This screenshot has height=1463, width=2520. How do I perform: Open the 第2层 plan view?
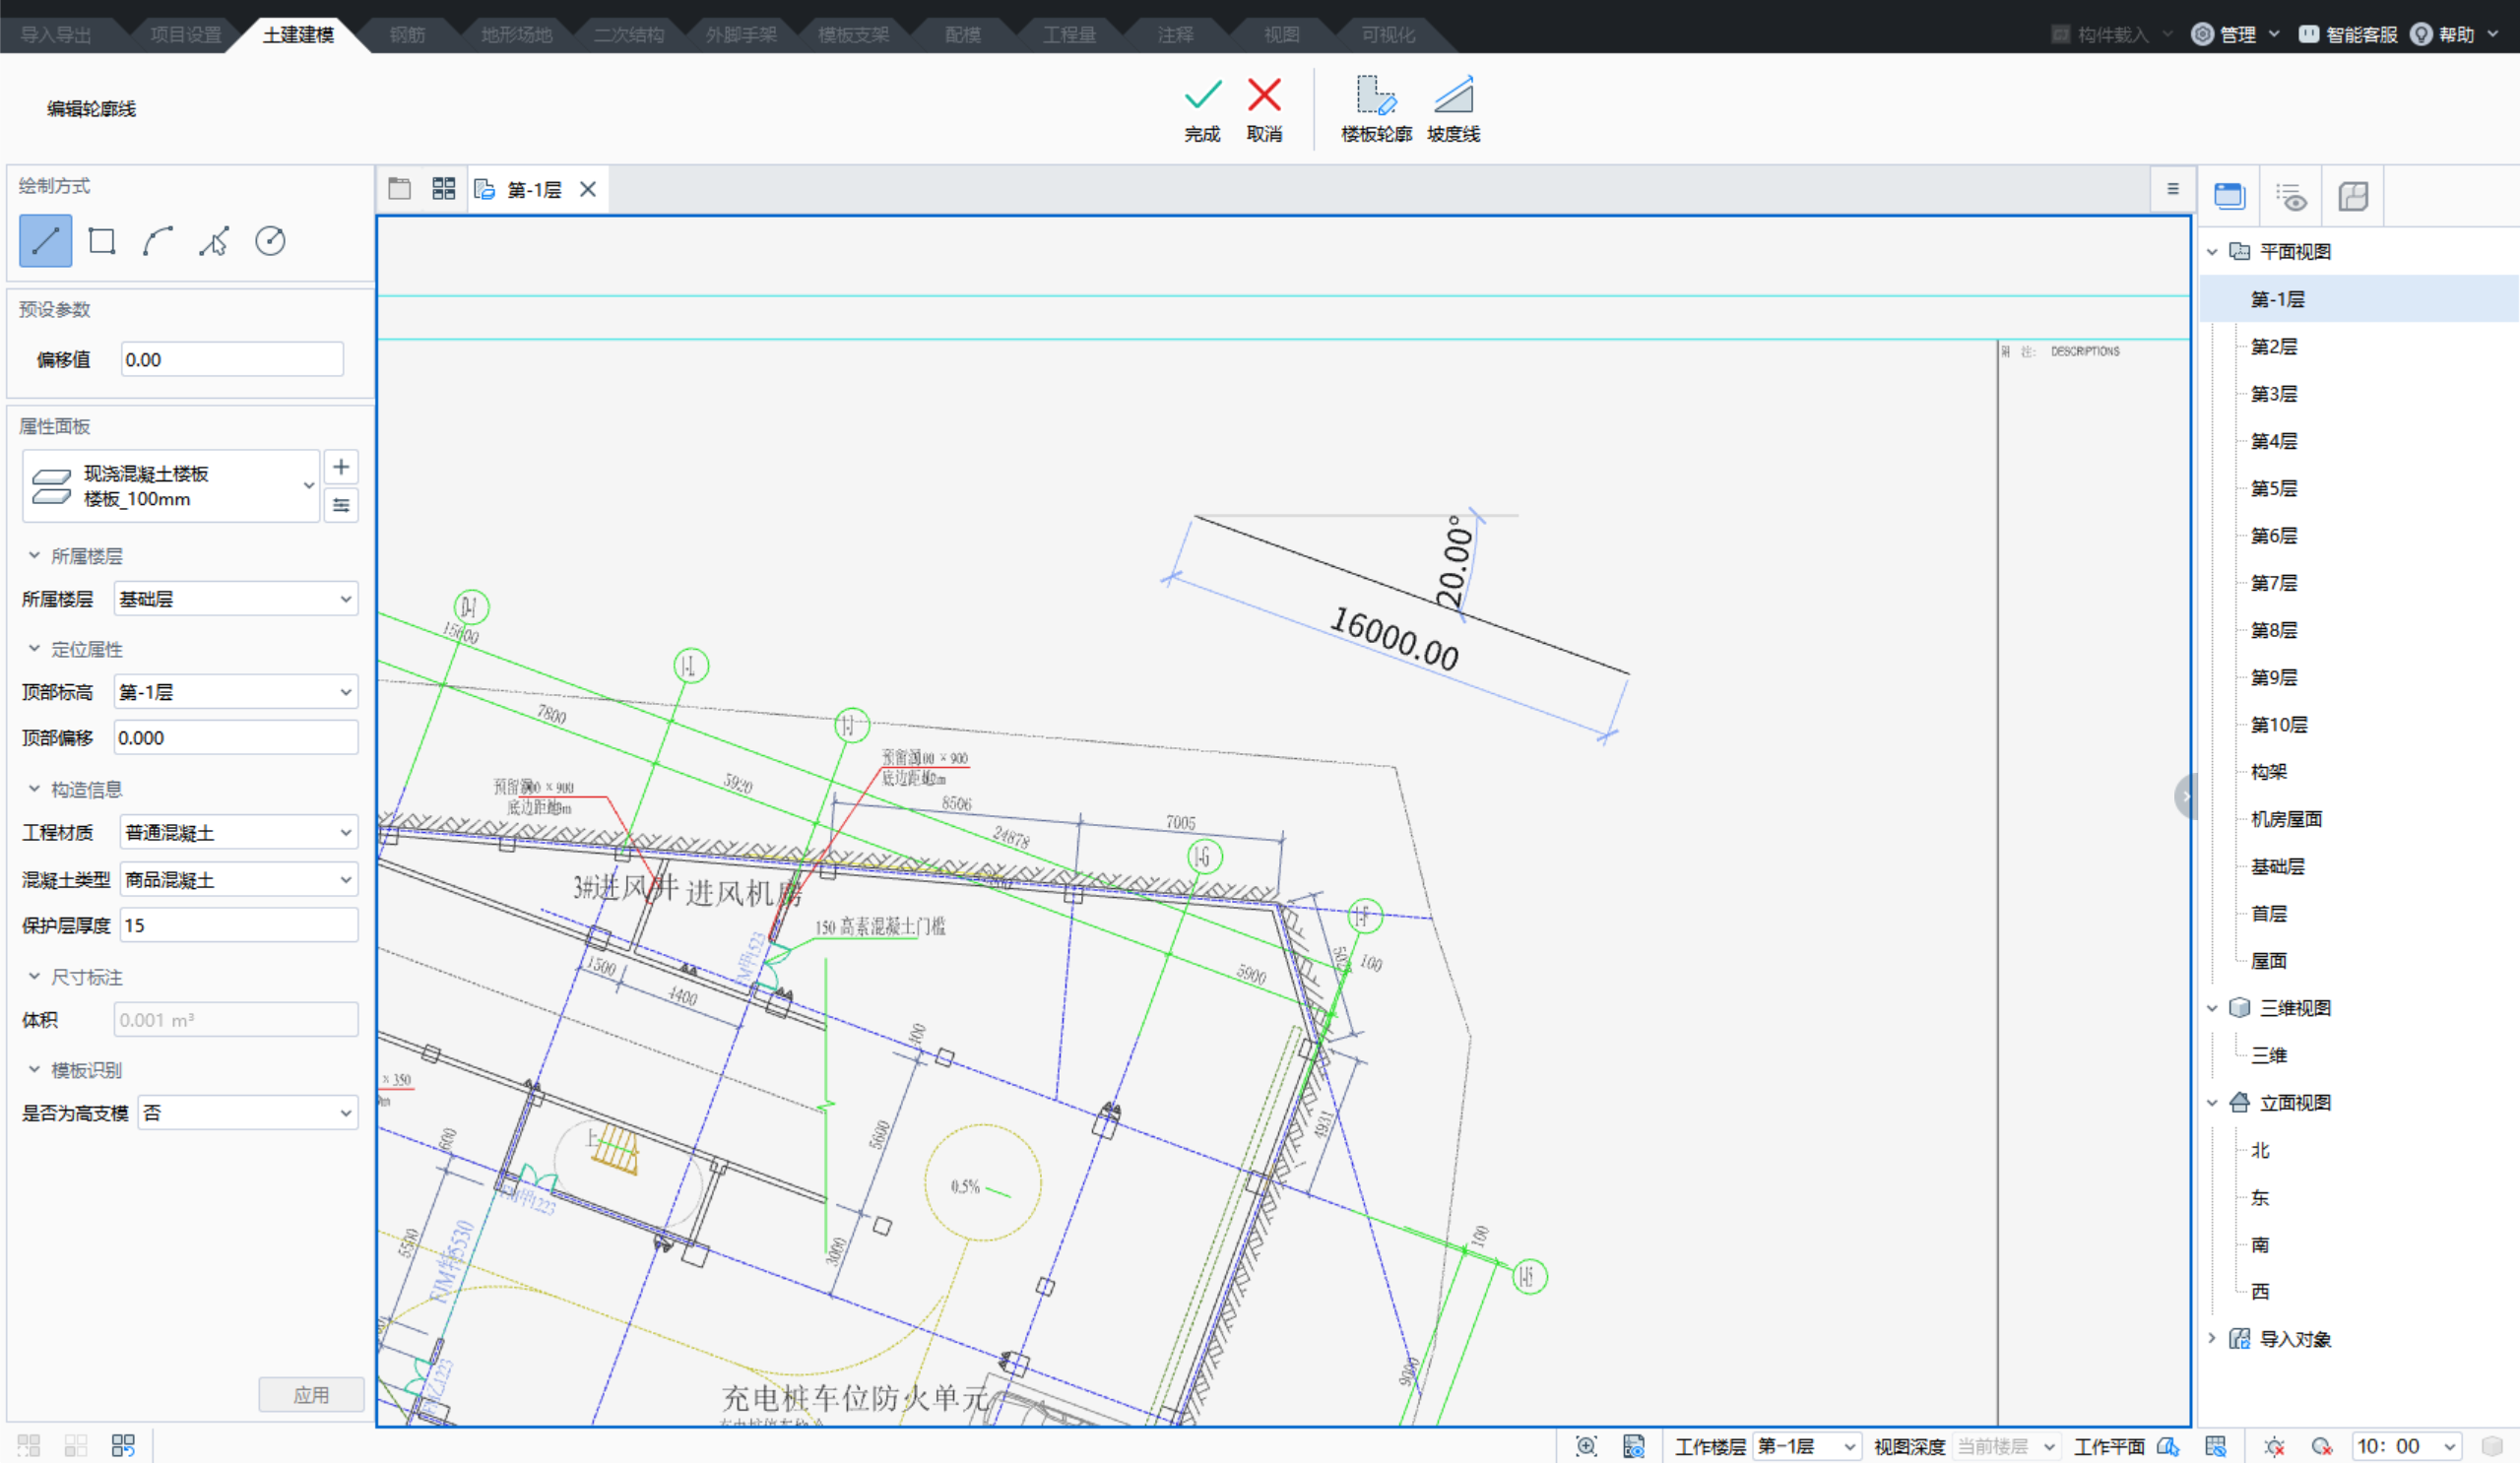tap(2273, 346)
